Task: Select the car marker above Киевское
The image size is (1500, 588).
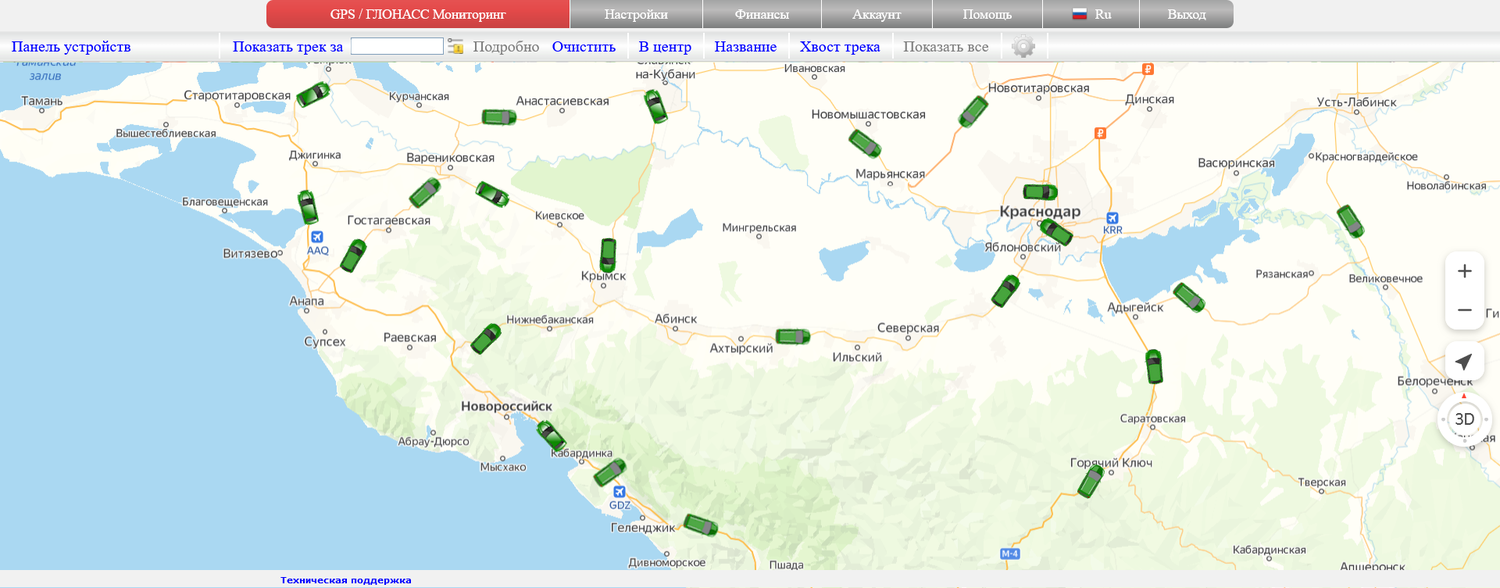Action: 492,193
